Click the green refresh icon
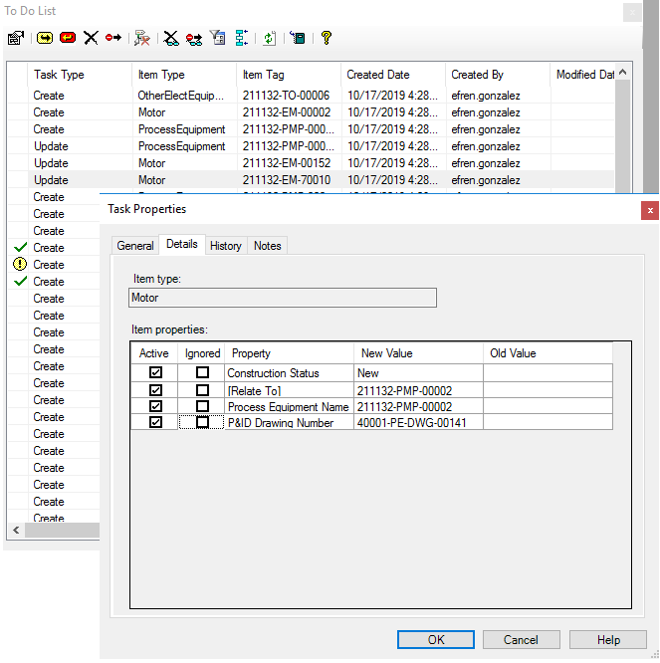This screenshot has width=660, height=663. 269,38
